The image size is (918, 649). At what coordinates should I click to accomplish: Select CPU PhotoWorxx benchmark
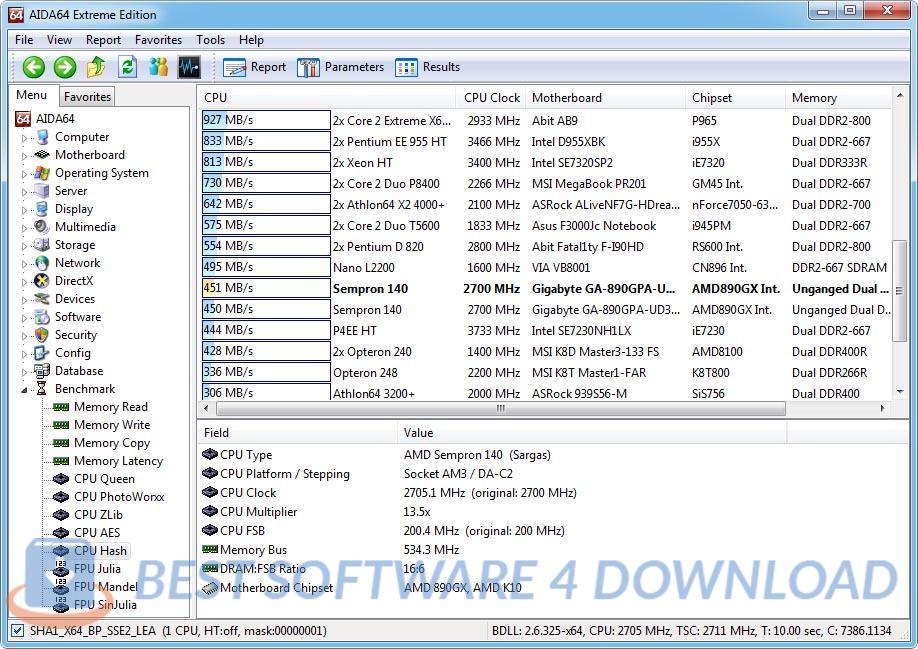click(119, 497)
